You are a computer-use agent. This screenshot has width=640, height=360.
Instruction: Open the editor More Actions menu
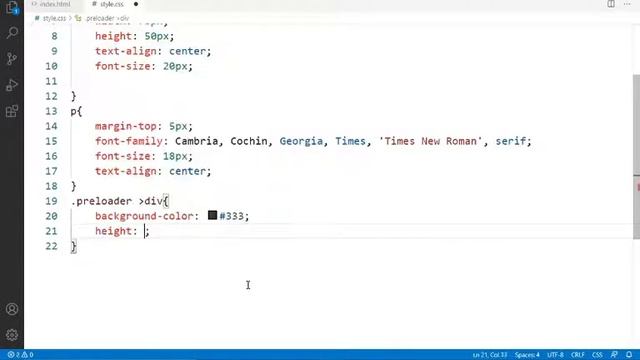[x=627, y=4]
